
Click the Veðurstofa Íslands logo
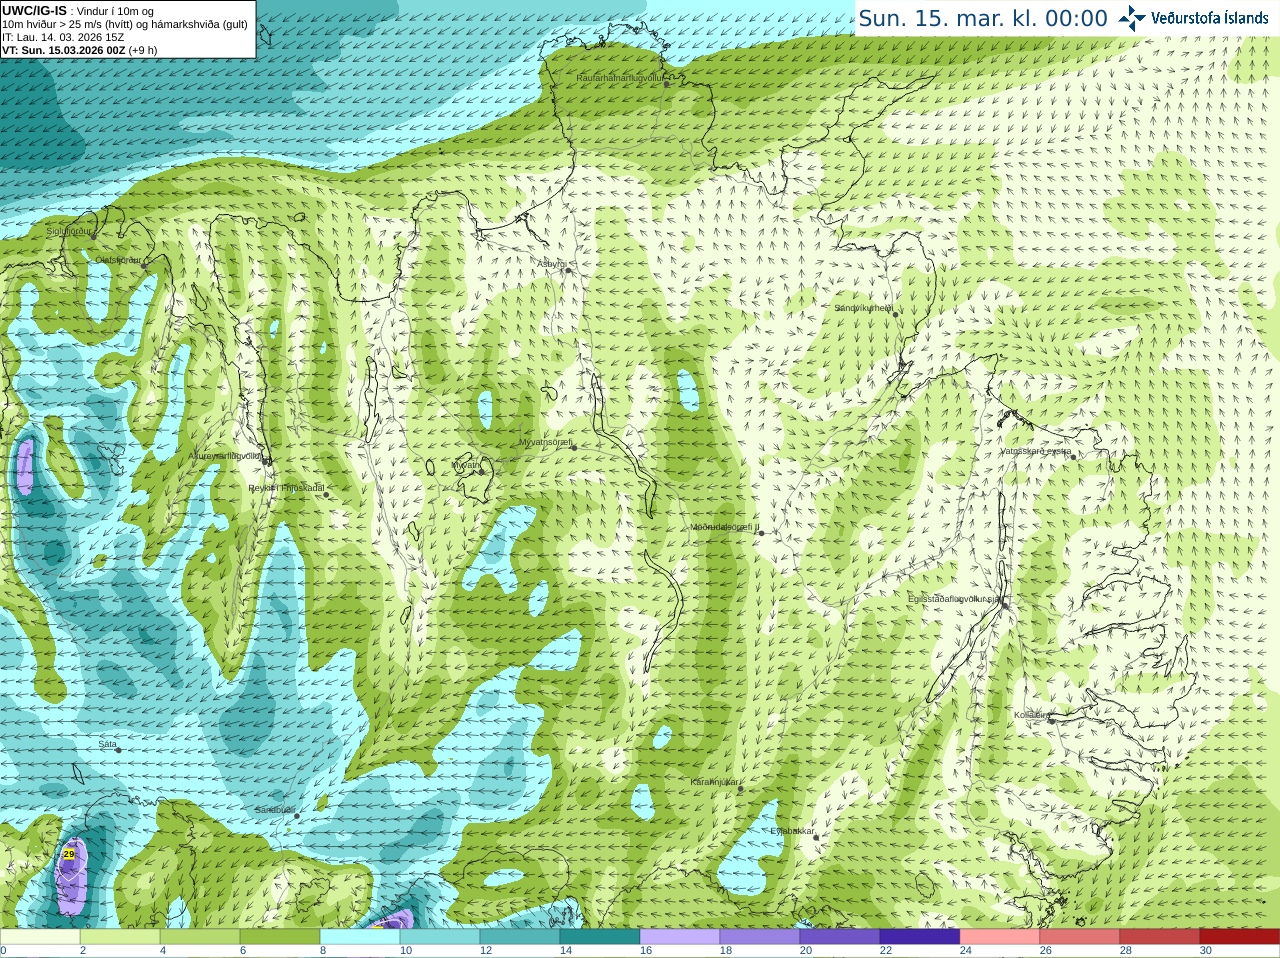click(1193, 18)
